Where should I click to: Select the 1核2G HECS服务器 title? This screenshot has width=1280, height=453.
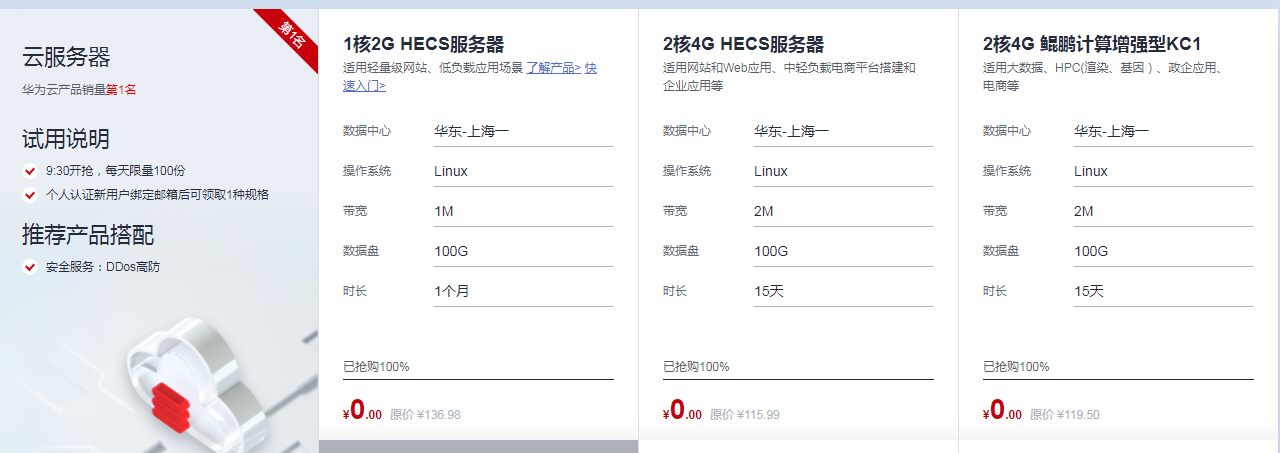point(423,44)
